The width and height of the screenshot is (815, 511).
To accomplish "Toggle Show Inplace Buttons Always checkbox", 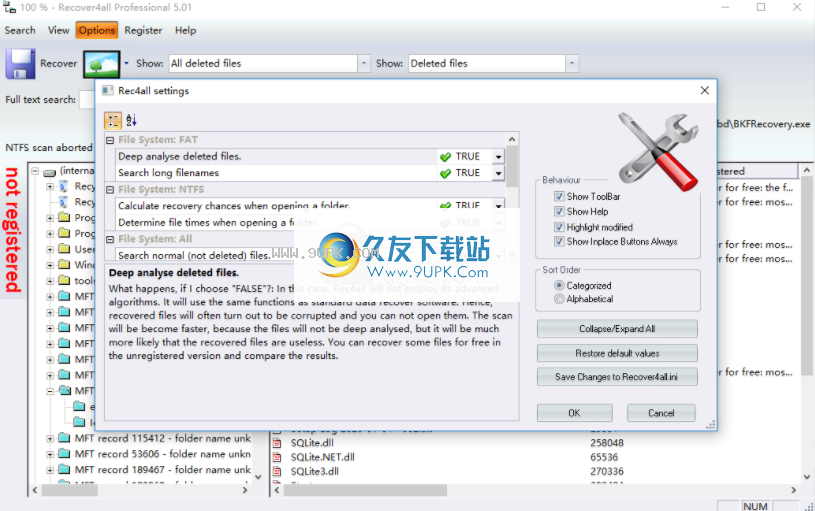I will click(559, 242).
